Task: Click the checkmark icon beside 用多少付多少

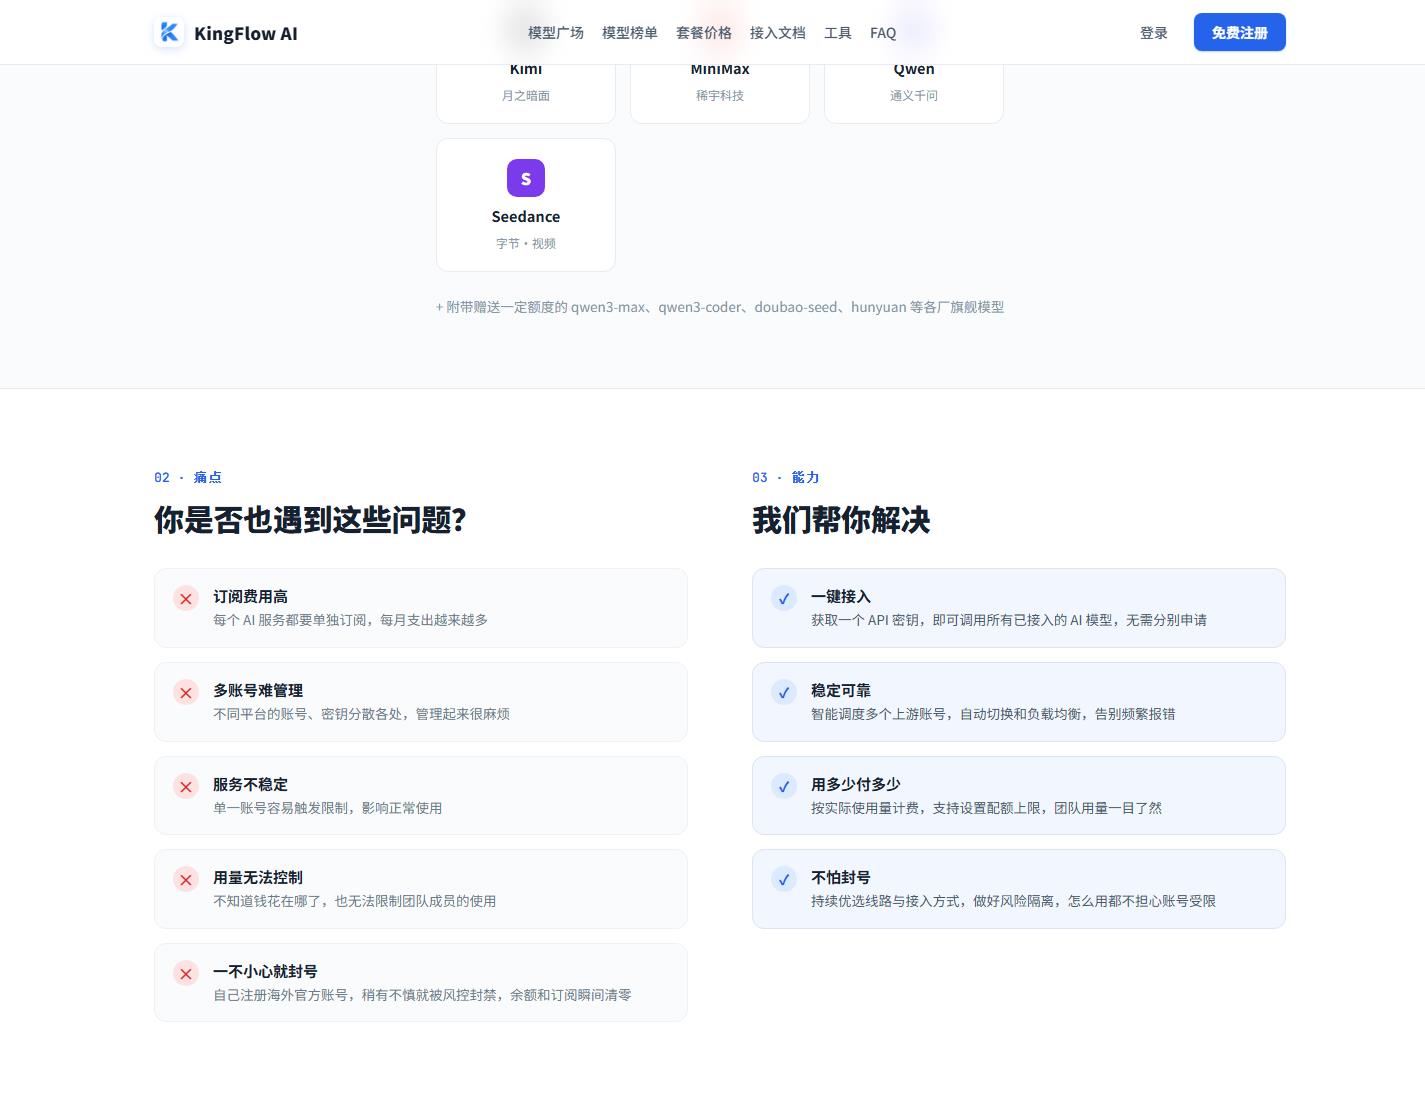Action: [x=784, y=786]
